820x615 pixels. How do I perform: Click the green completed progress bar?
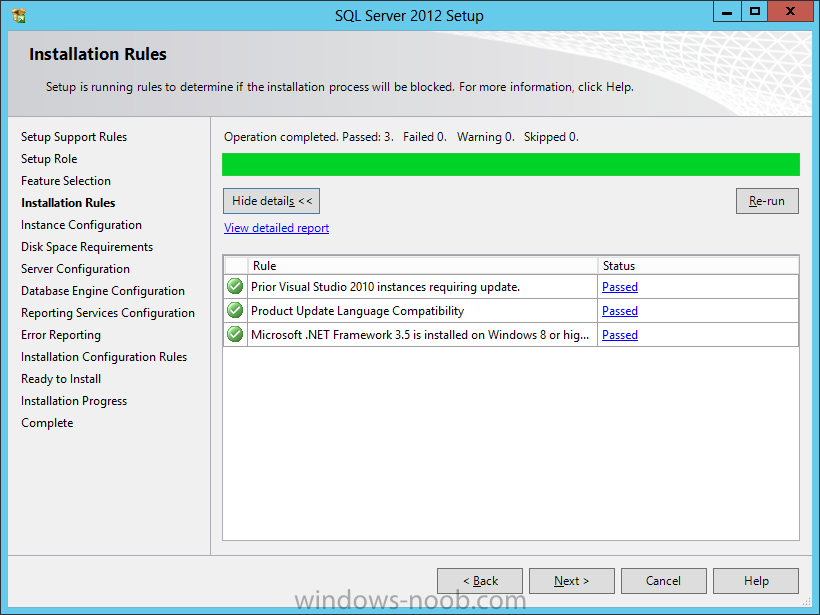(x=511, y=164)
